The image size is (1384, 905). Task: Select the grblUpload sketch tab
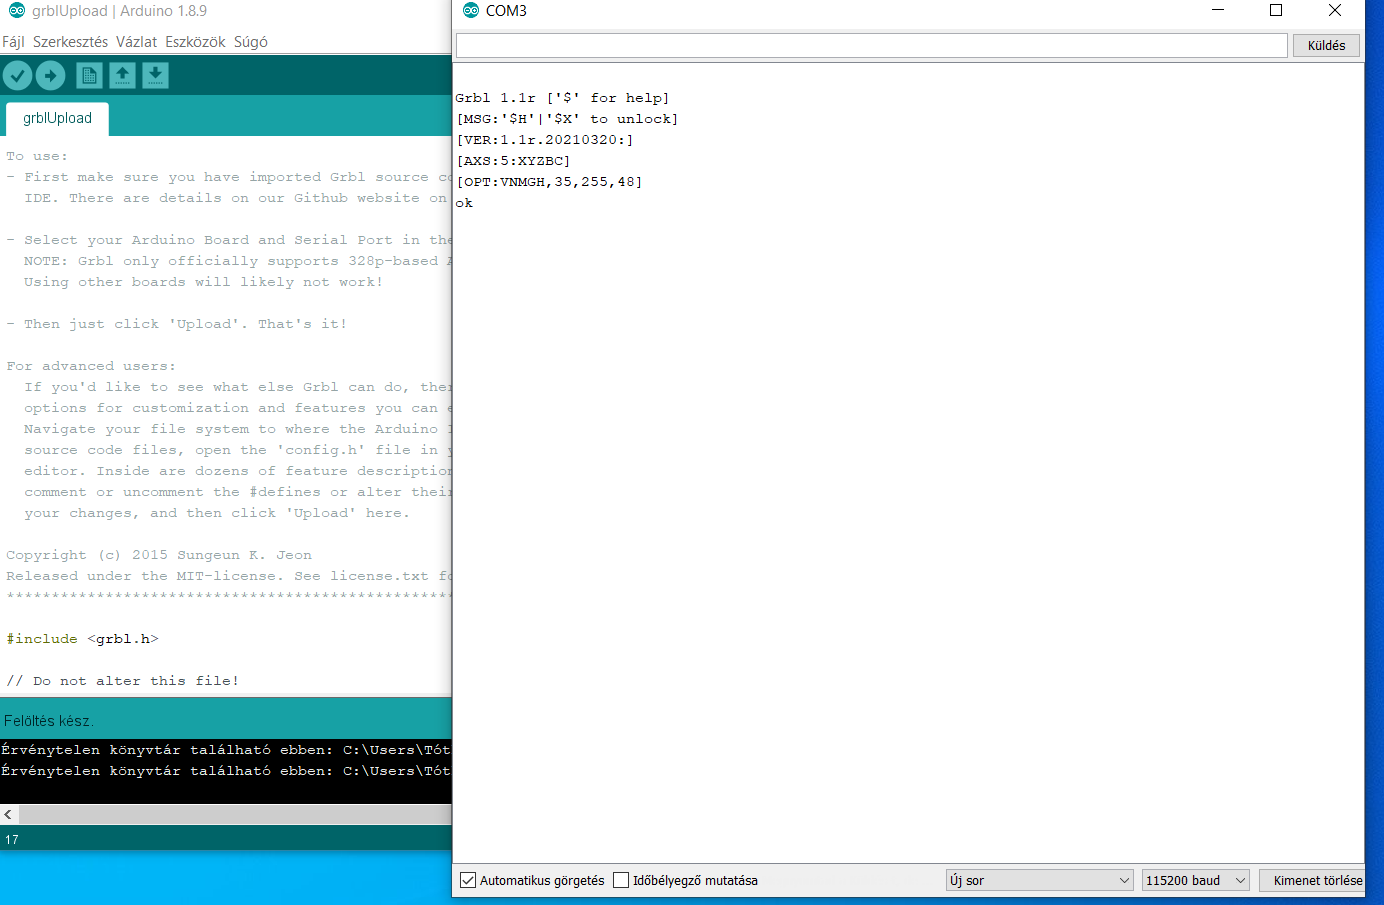point(57,118)
